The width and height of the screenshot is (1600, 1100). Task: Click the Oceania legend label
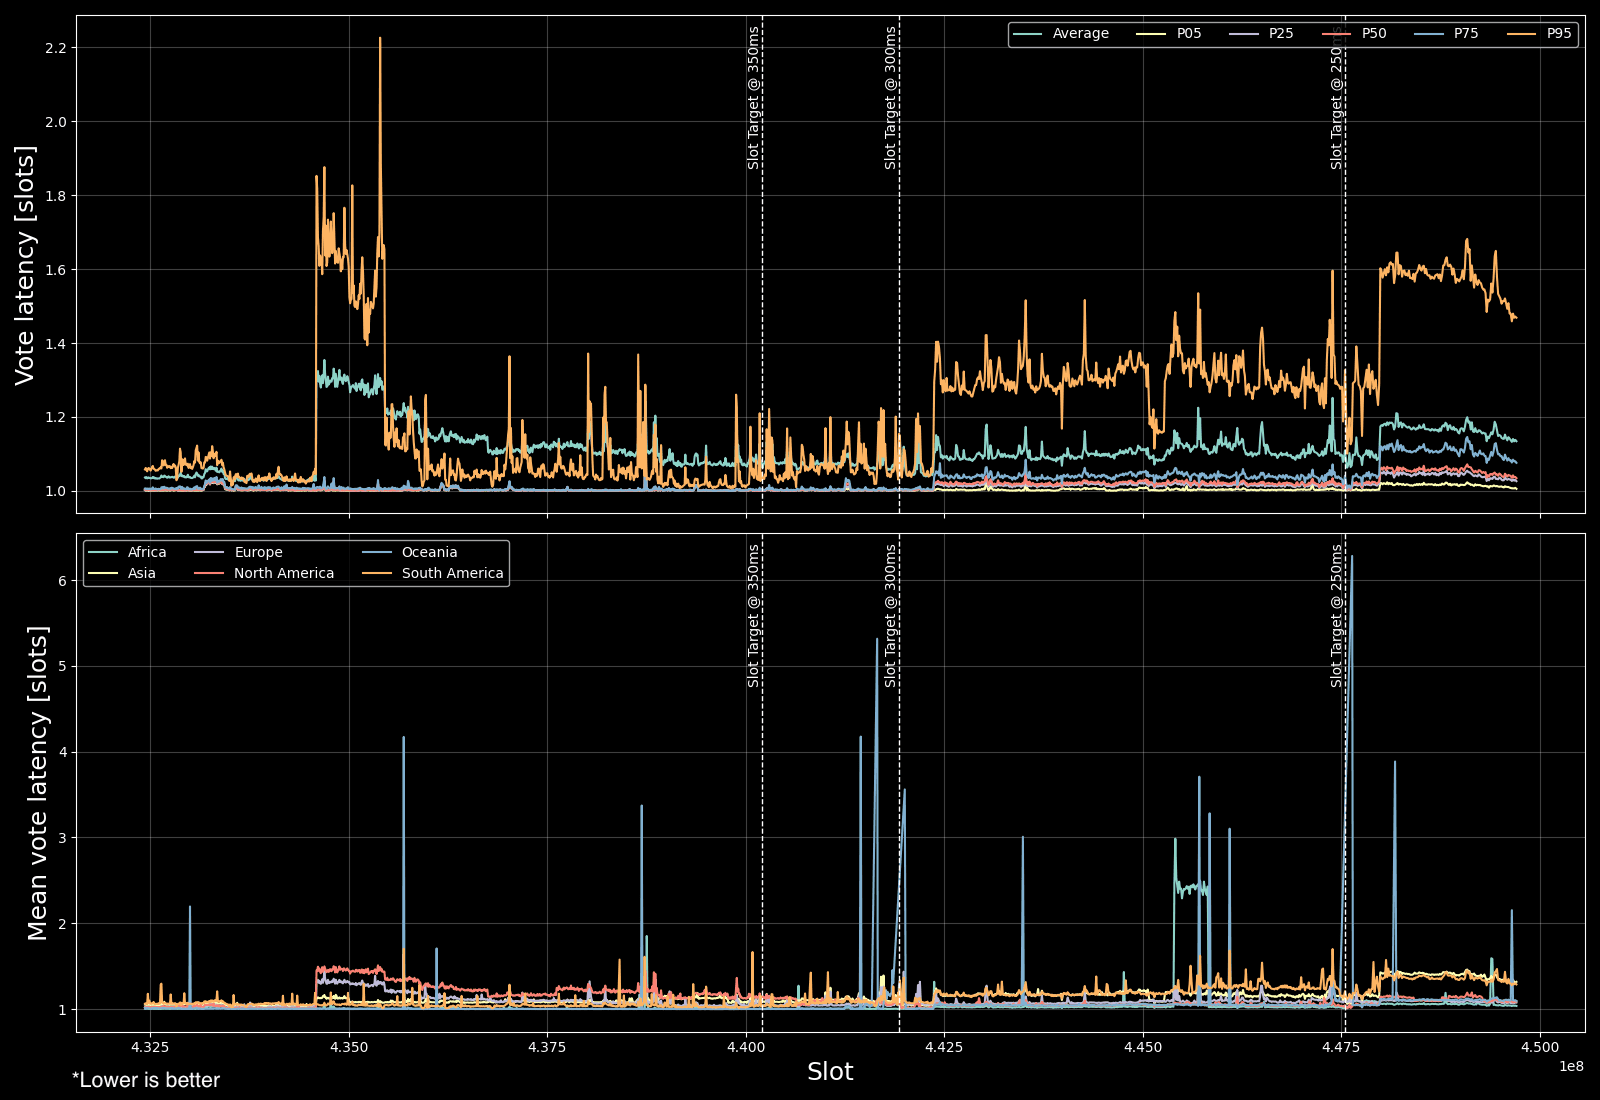[x=429, y=553]
